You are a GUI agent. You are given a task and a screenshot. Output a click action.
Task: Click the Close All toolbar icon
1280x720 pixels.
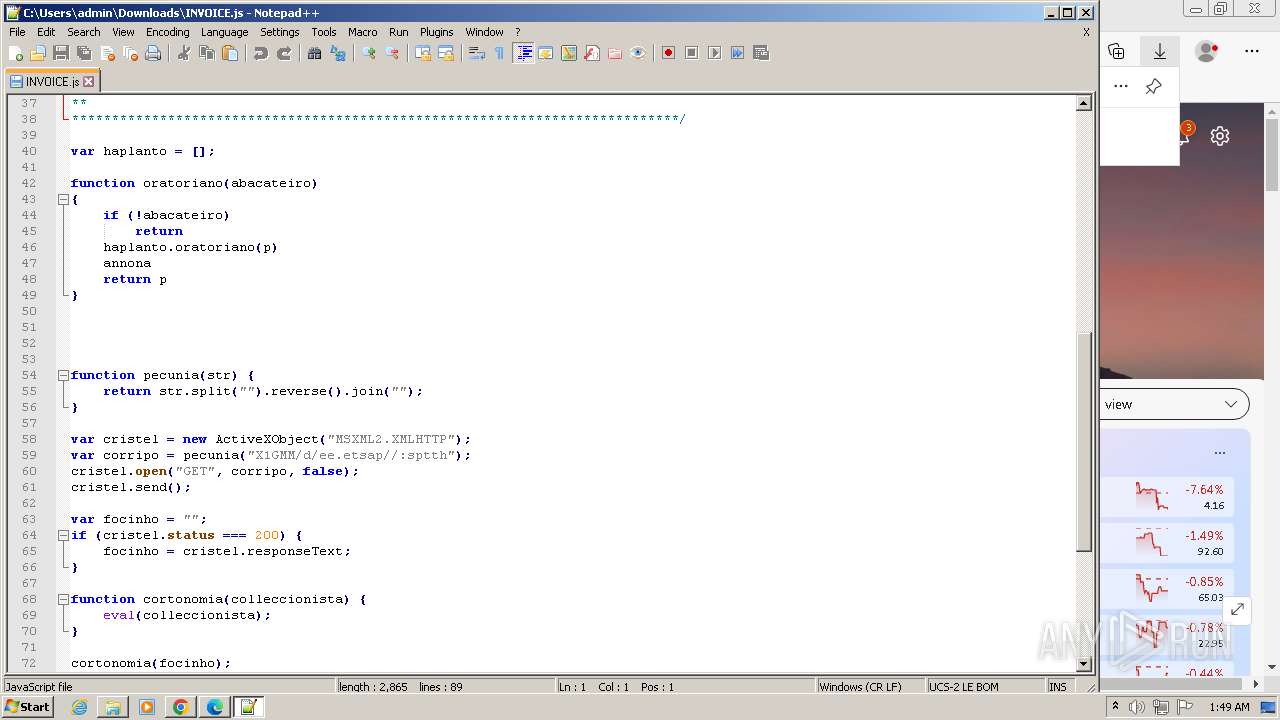130,53
